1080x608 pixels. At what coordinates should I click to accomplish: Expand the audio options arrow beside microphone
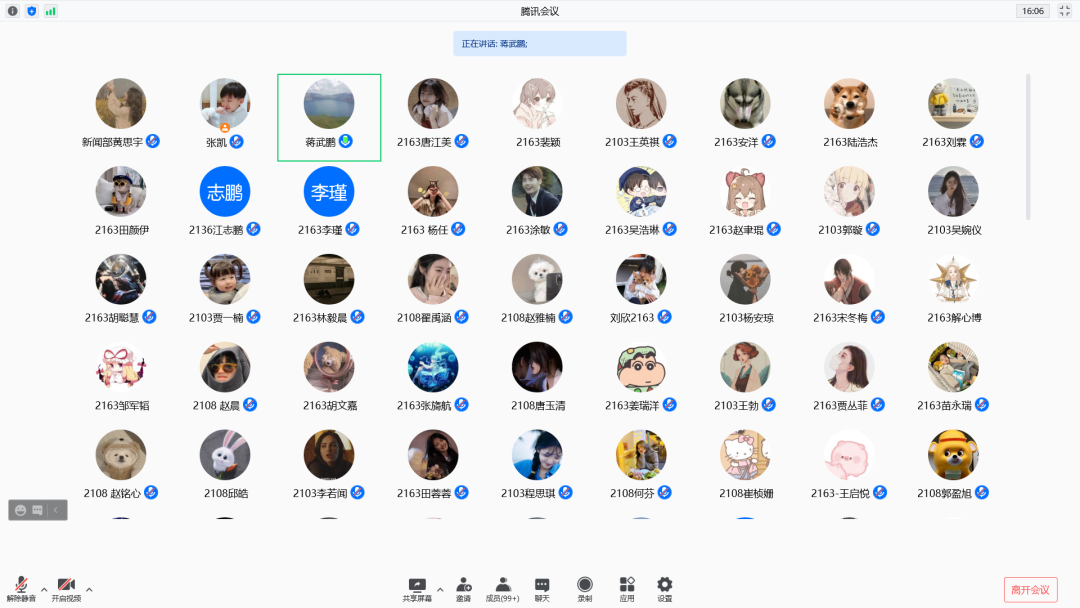43,589
